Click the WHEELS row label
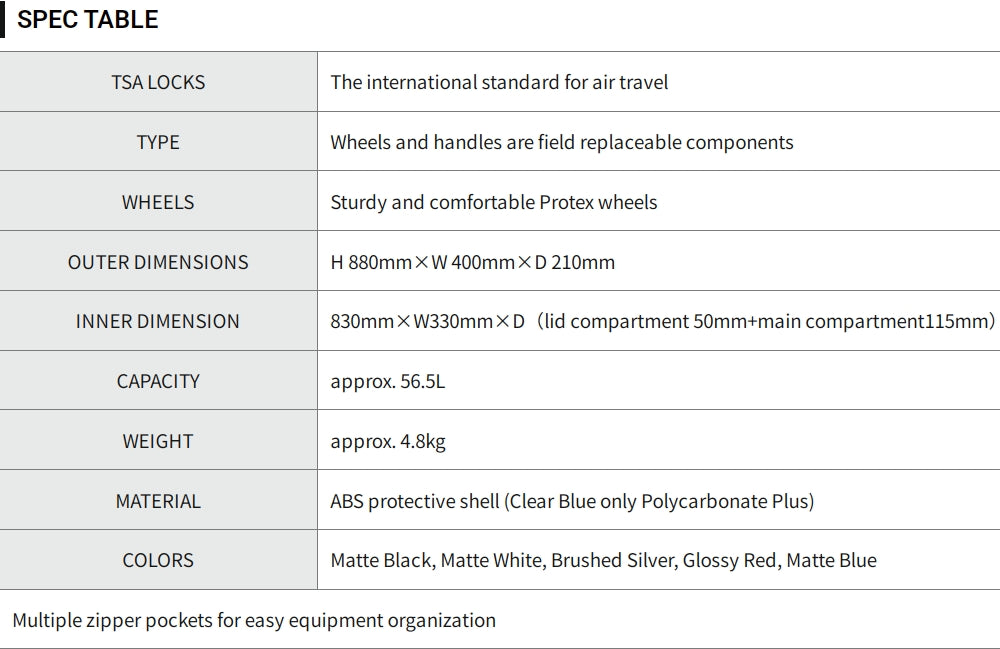1000x649 pixels. [x=158, y=202]
